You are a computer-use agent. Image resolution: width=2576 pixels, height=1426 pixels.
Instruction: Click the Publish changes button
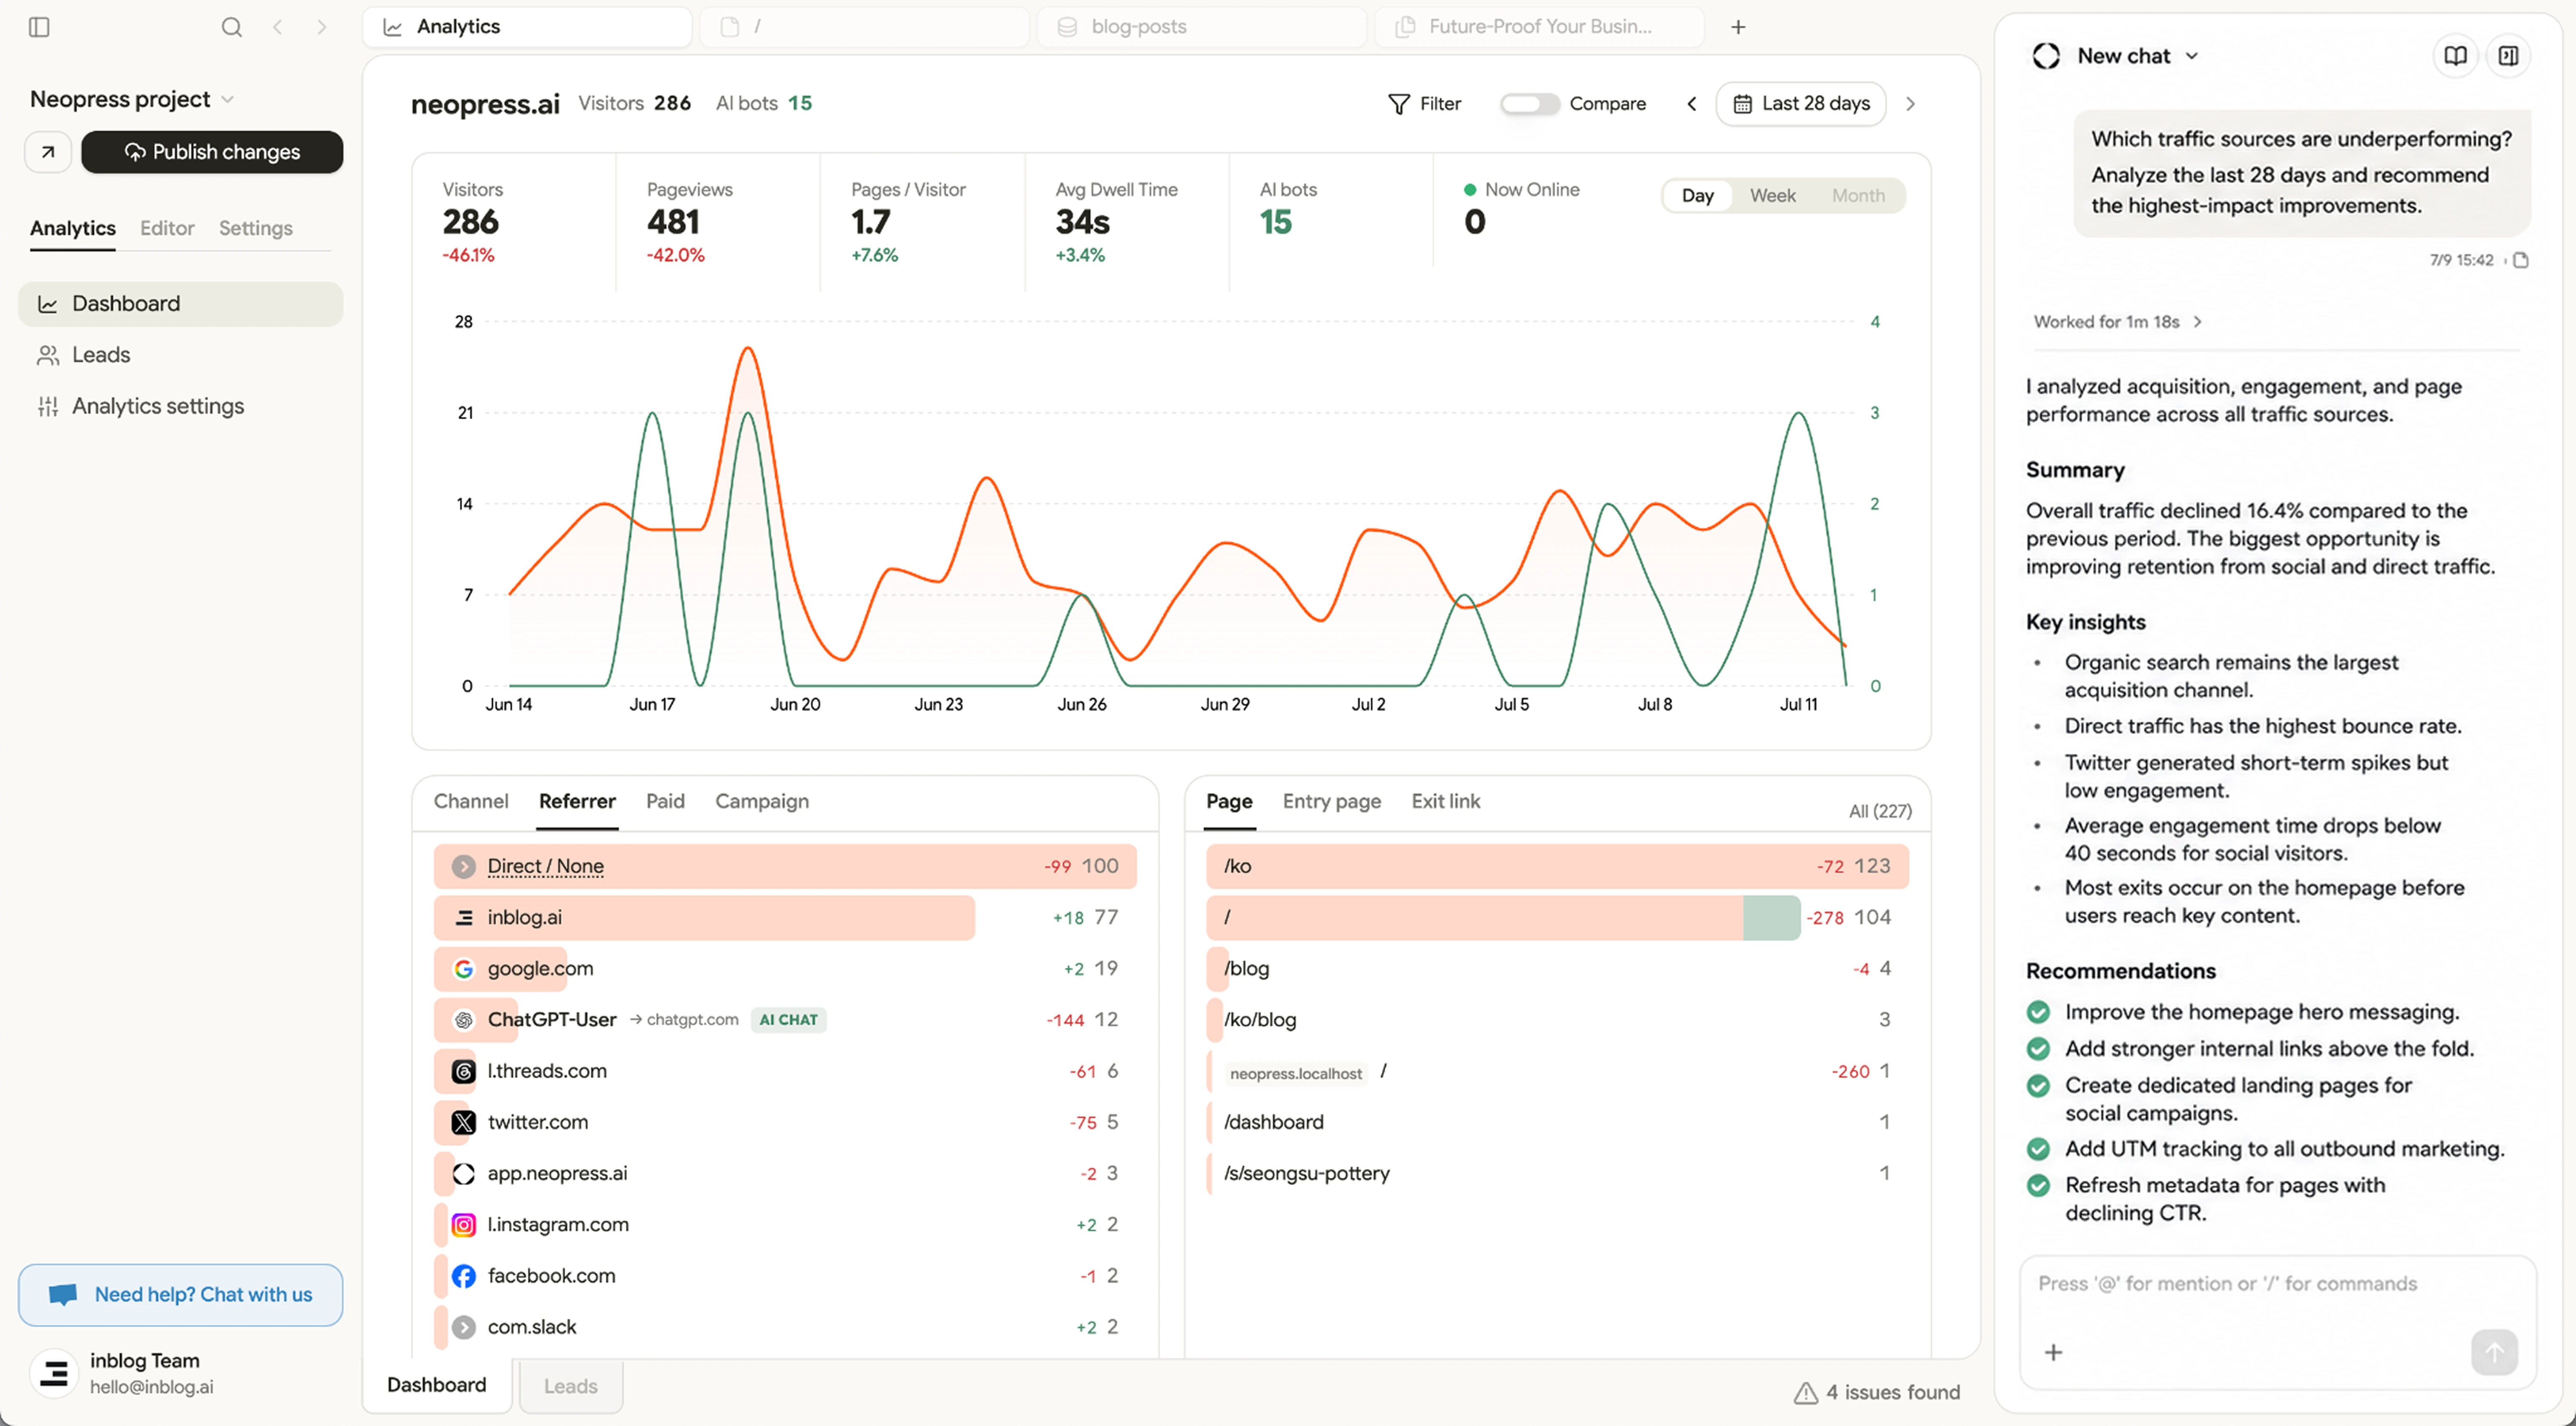coord(212,152)
